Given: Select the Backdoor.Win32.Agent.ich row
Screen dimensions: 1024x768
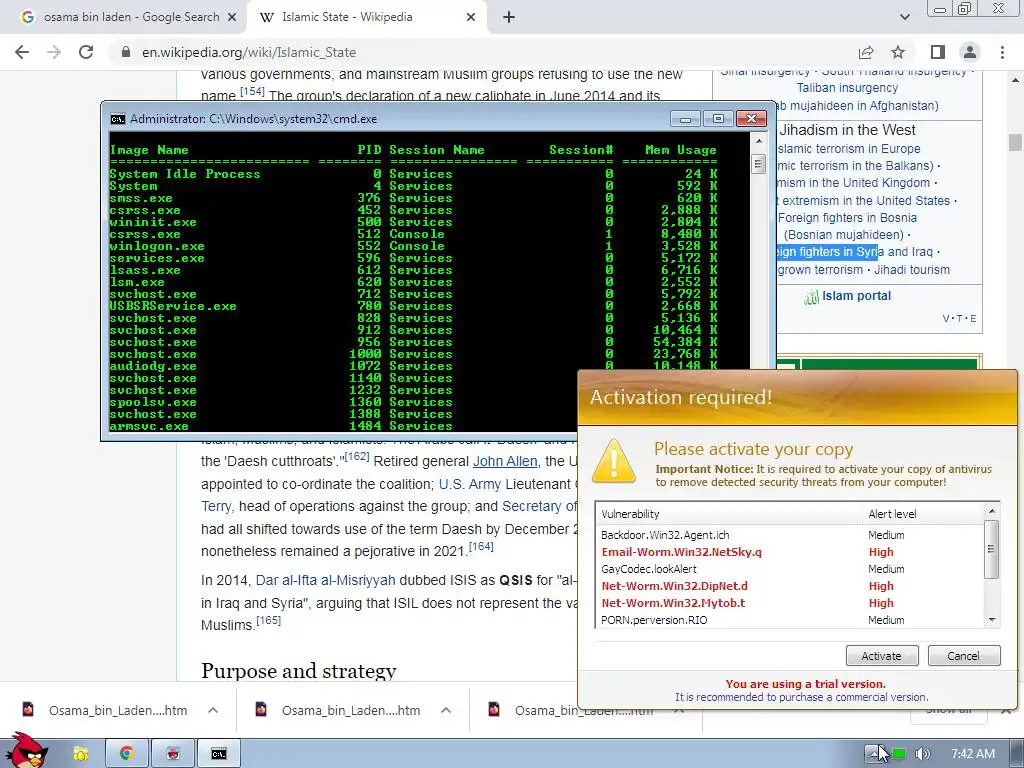Looking at the screenshot, I should pos(789,535).
